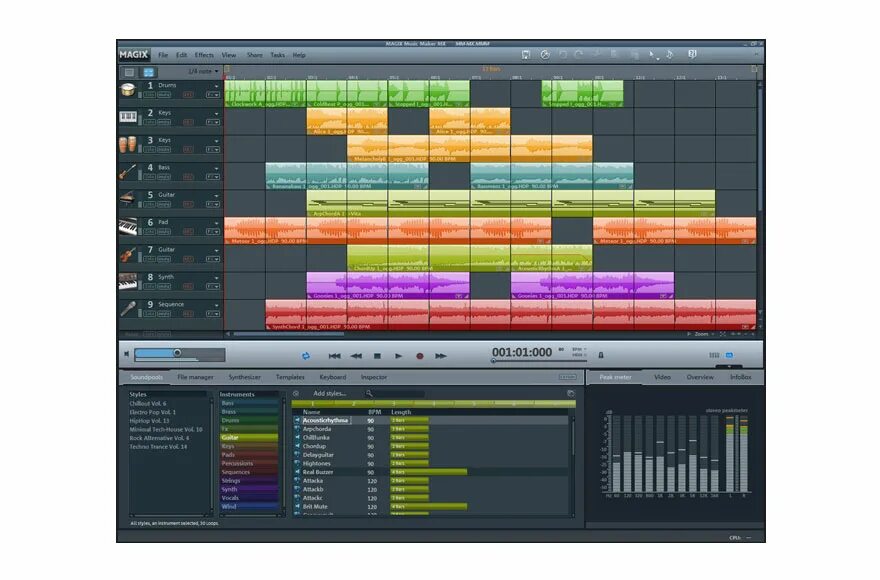Viewport: 880px width, 580px height.
Task: Open Pad track menu arrow
Action: point(216,223)
